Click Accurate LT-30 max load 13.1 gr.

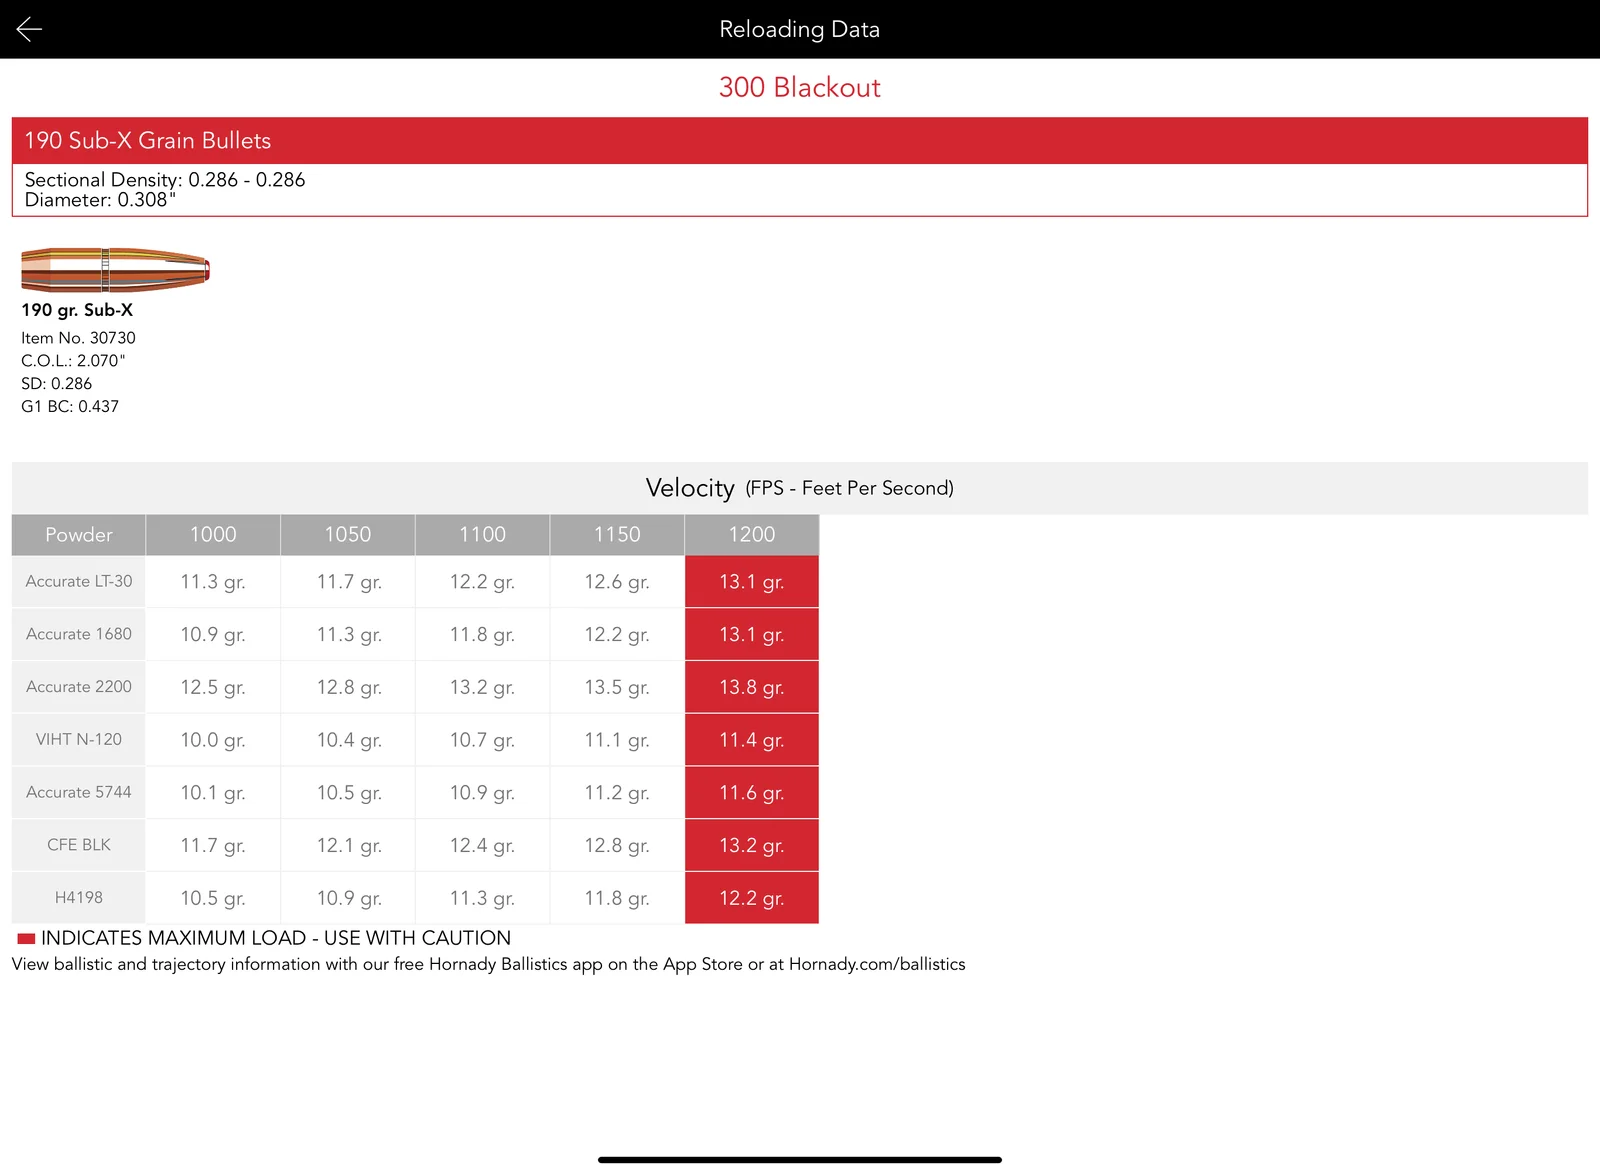tap(752, 581)
